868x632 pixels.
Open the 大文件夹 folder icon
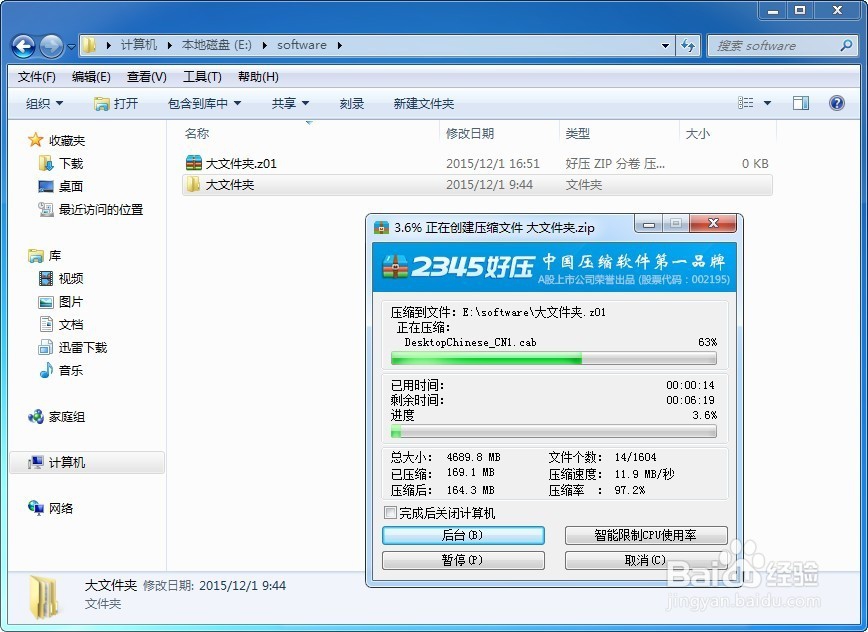point(192,185)
